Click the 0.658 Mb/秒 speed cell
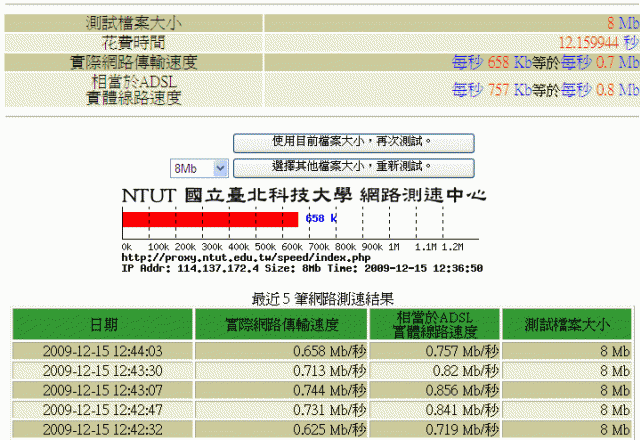This screenshot has width=640, height=440. (281, 351)
